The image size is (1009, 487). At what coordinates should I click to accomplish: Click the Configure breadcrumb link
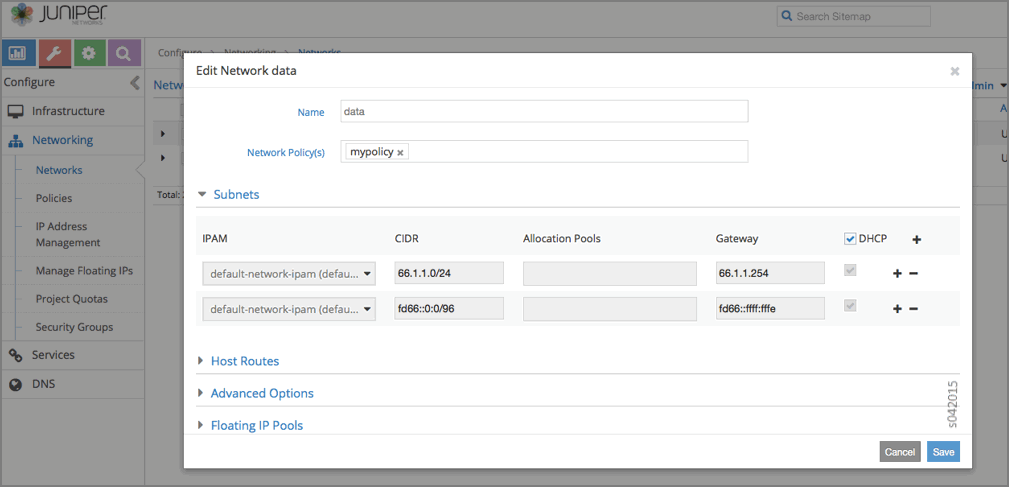(180, 52)
